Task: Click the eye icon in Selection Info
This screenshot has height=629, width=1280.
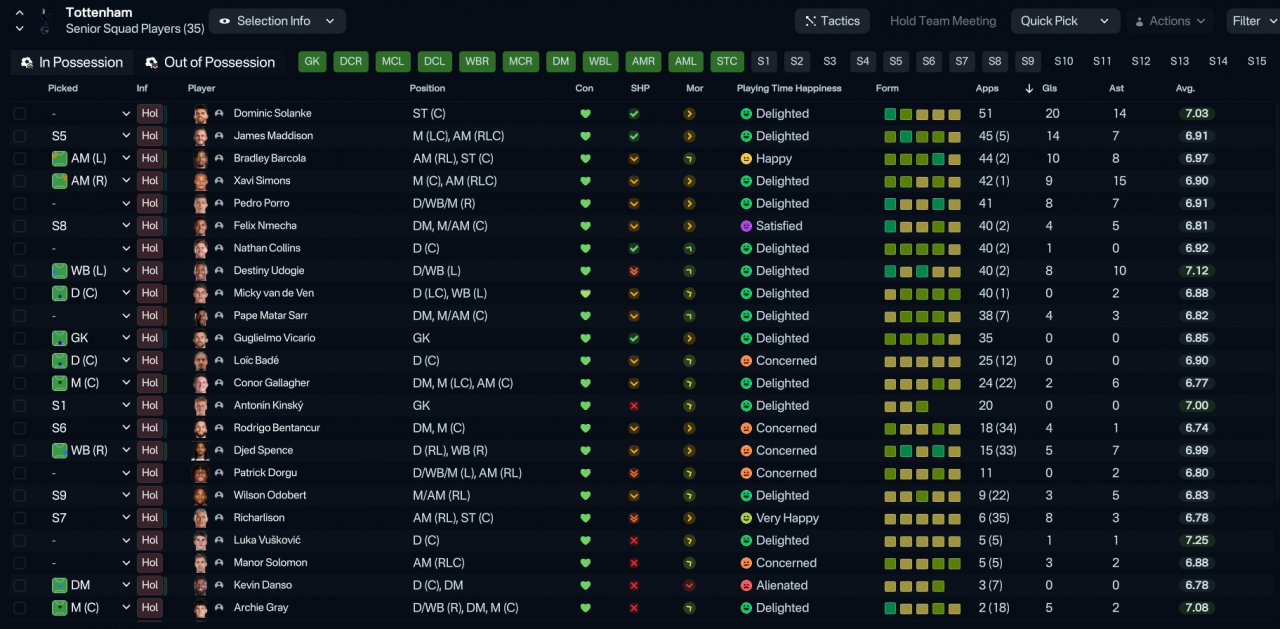Action: coord(225,21)
